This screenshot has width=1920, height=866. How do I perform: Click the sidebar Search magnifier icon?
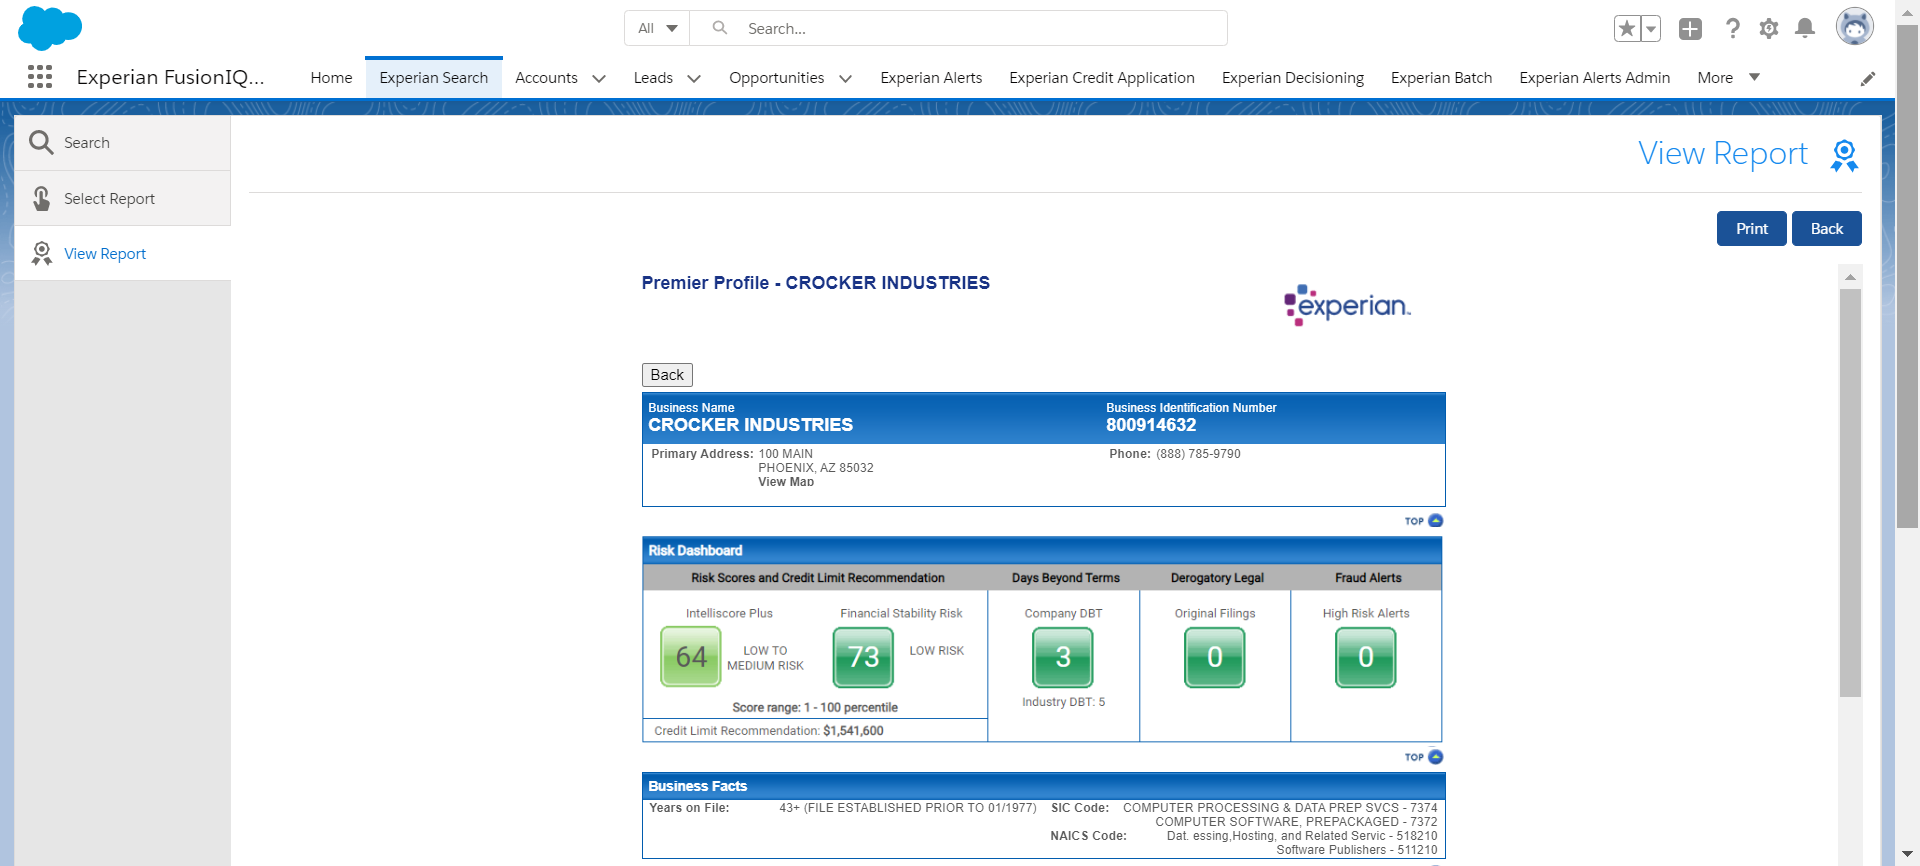click(41, 143)
